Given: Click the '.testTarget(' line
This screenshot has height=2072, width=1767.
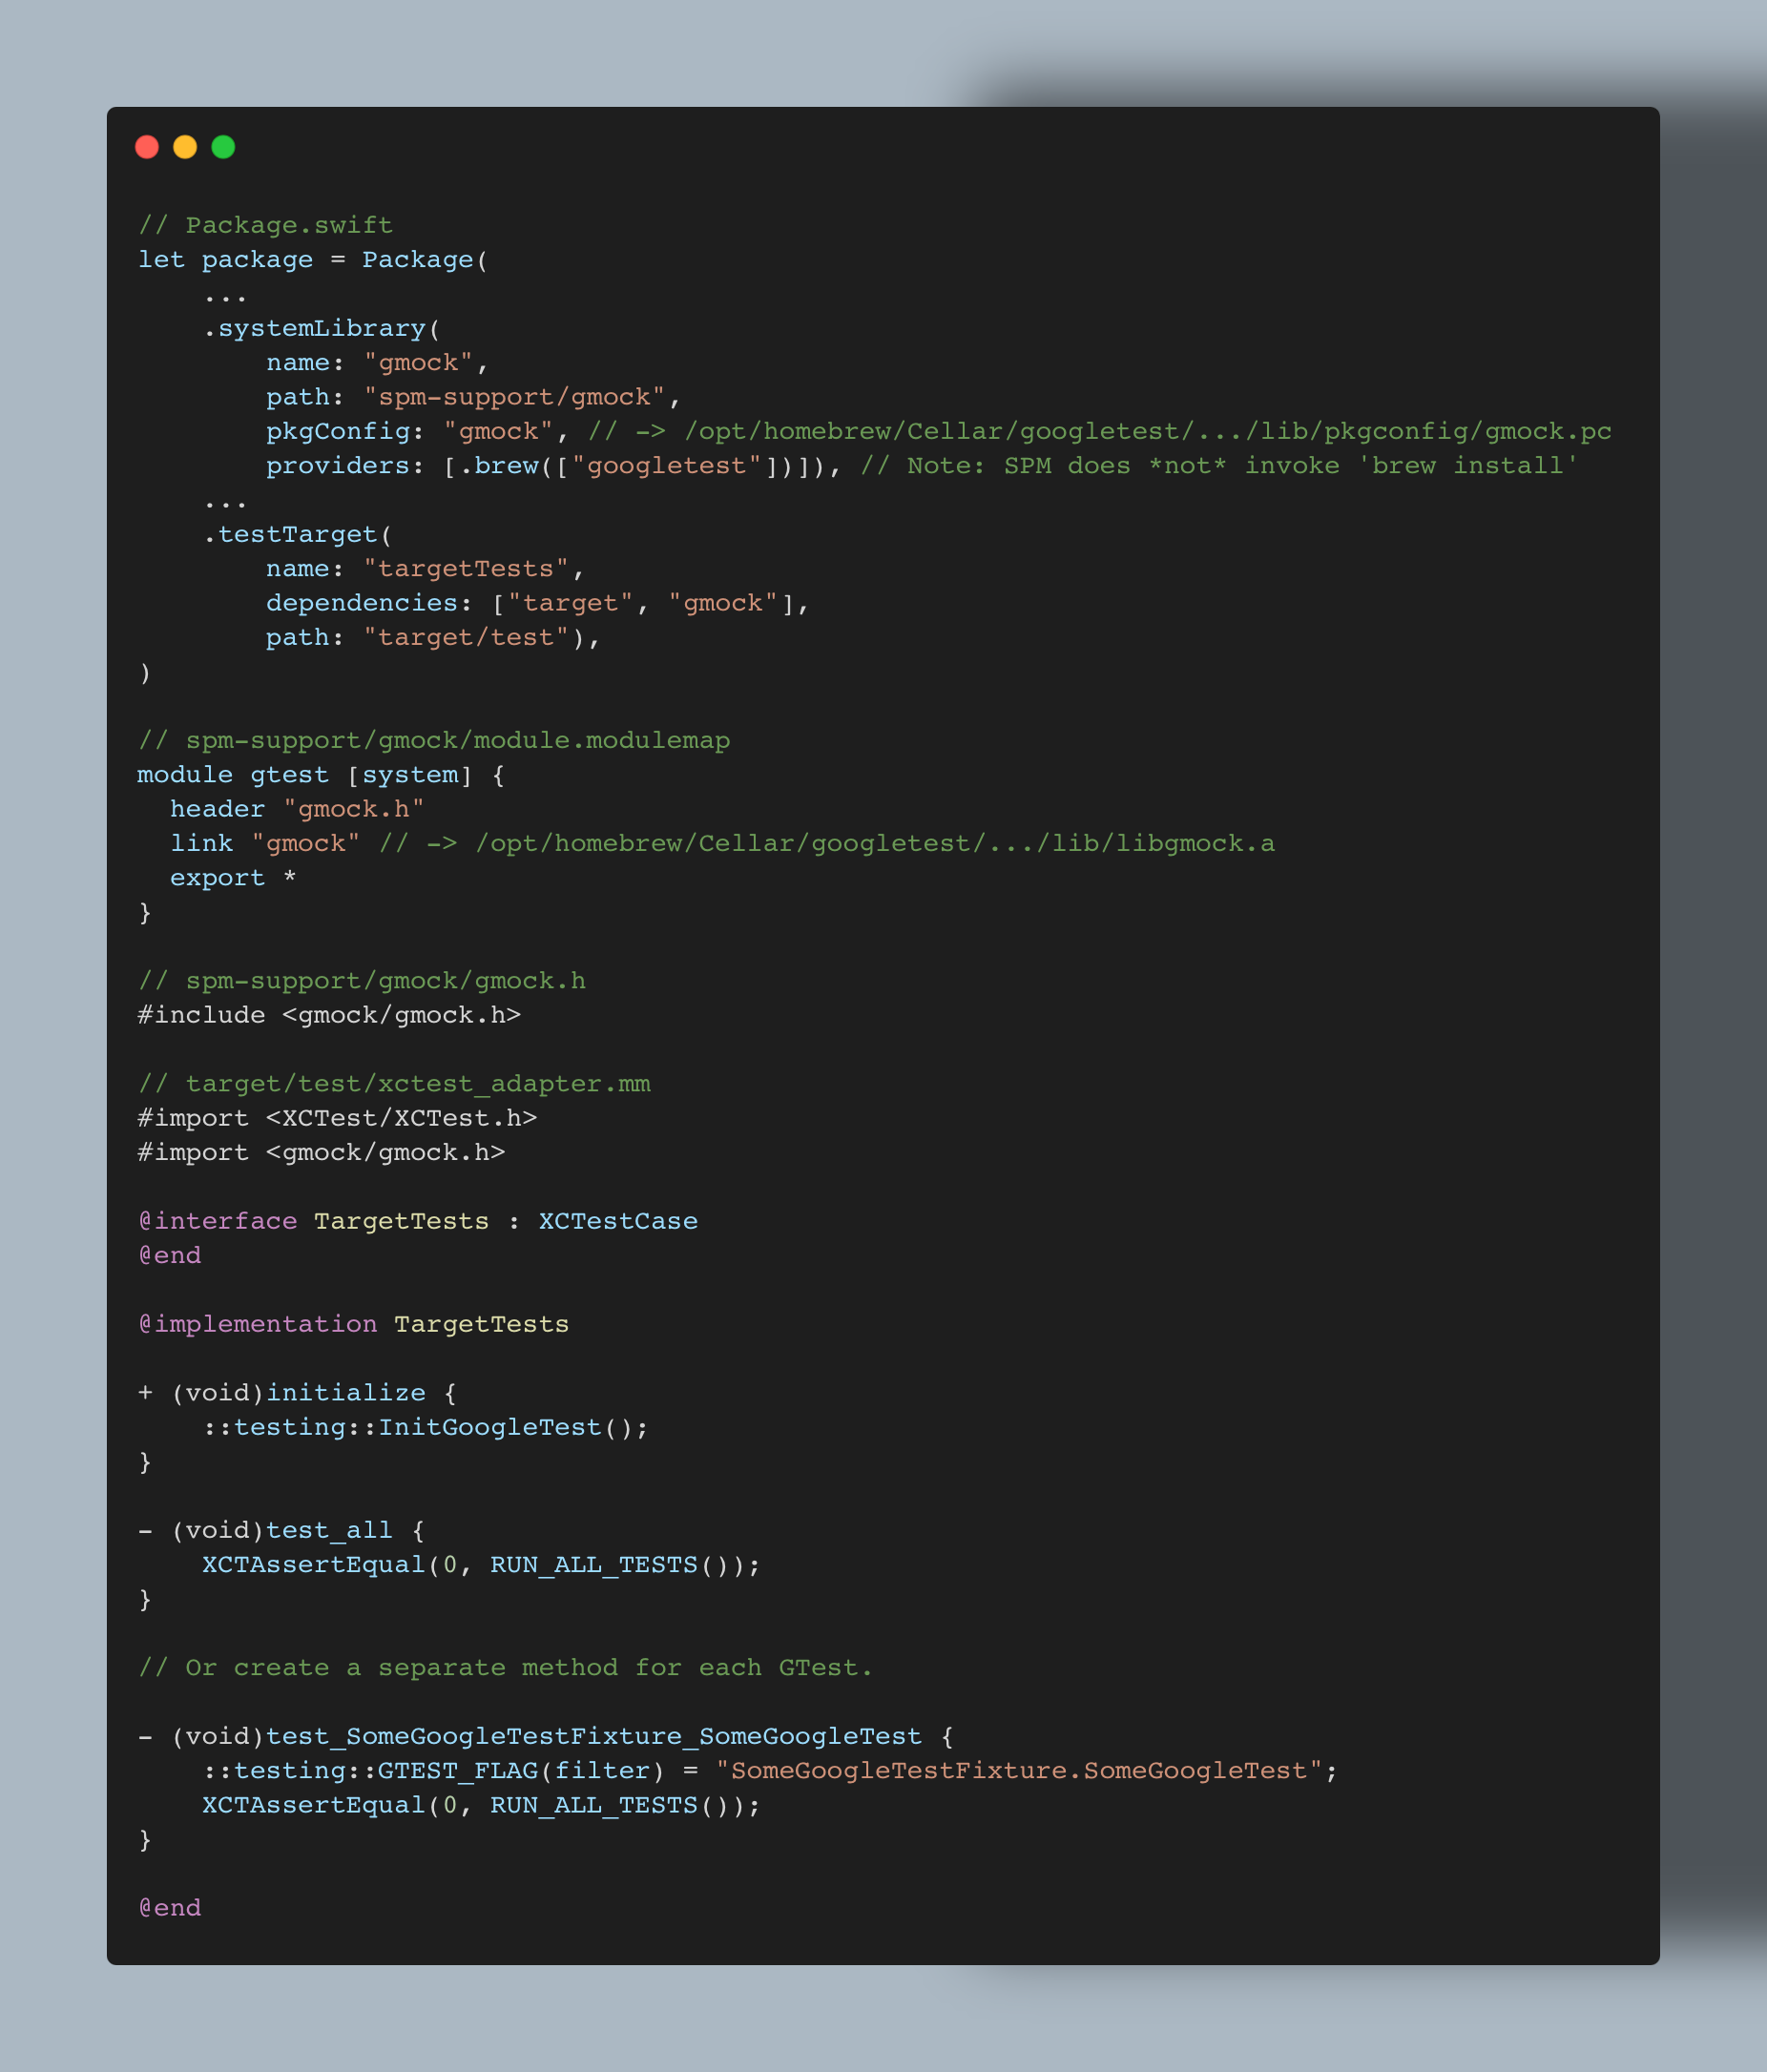Looking at the screenshot, I should pyautogui.click(x=298, y=535).
